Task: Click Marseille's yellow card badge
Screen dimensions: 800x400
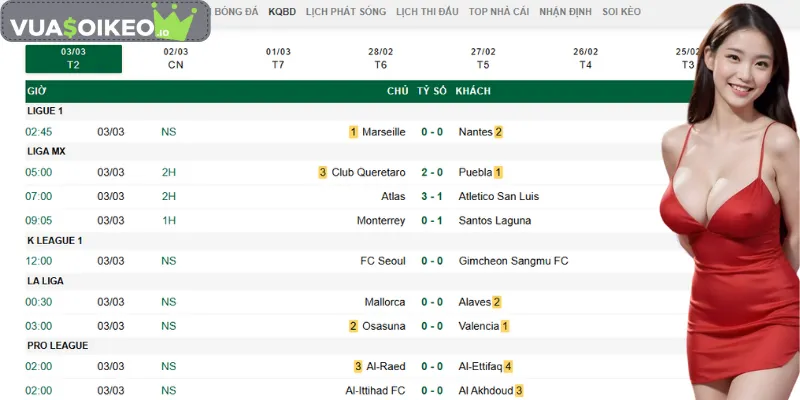Action: point(353,132)
